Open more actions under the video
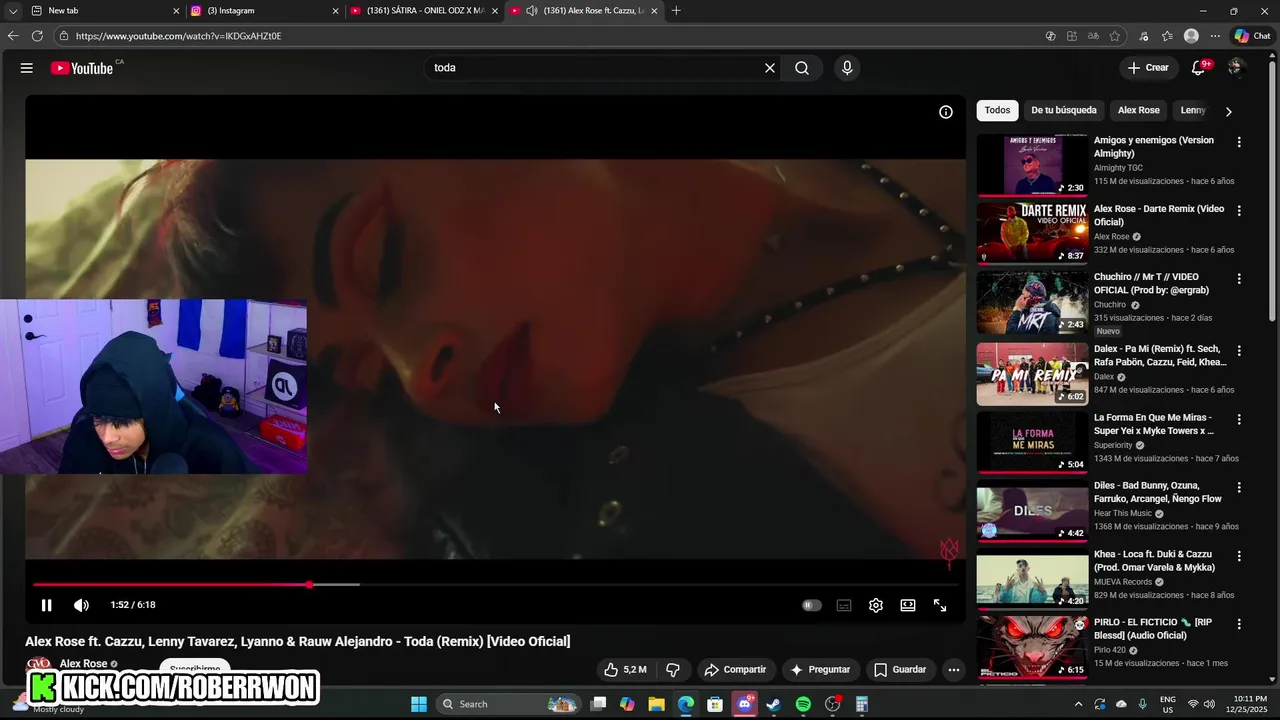Image resolution: width=1280 pixels, height=720 pixels. [954, 670]
